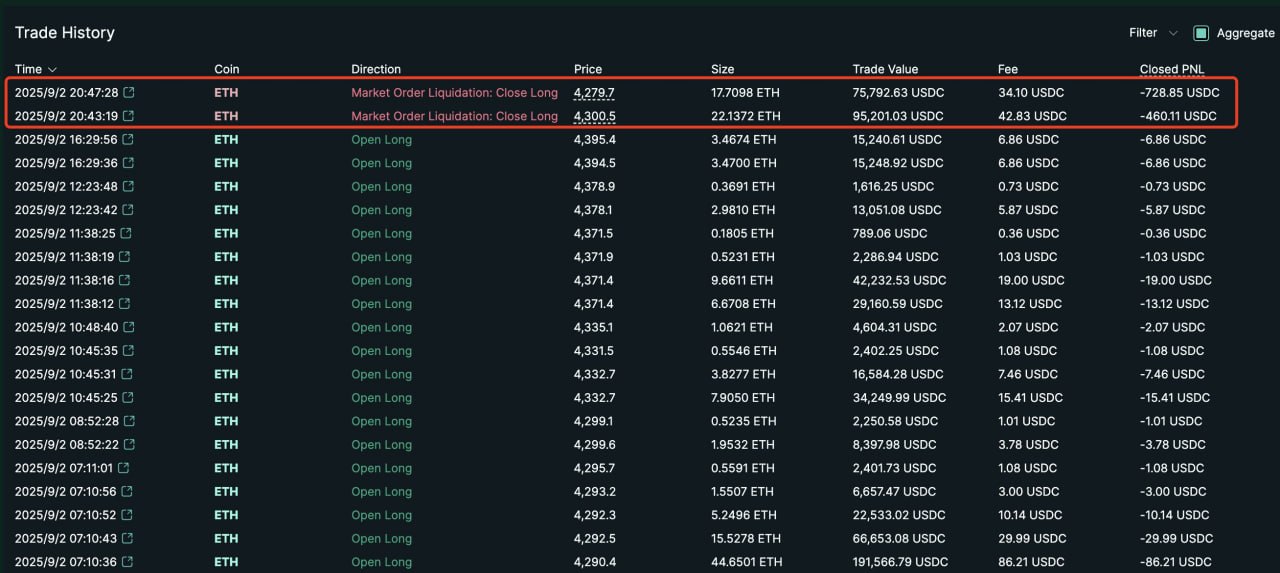Click trade value 95,201.03 USDC
The height and width of the screenshot is (573, 1280).
(897, 116)
